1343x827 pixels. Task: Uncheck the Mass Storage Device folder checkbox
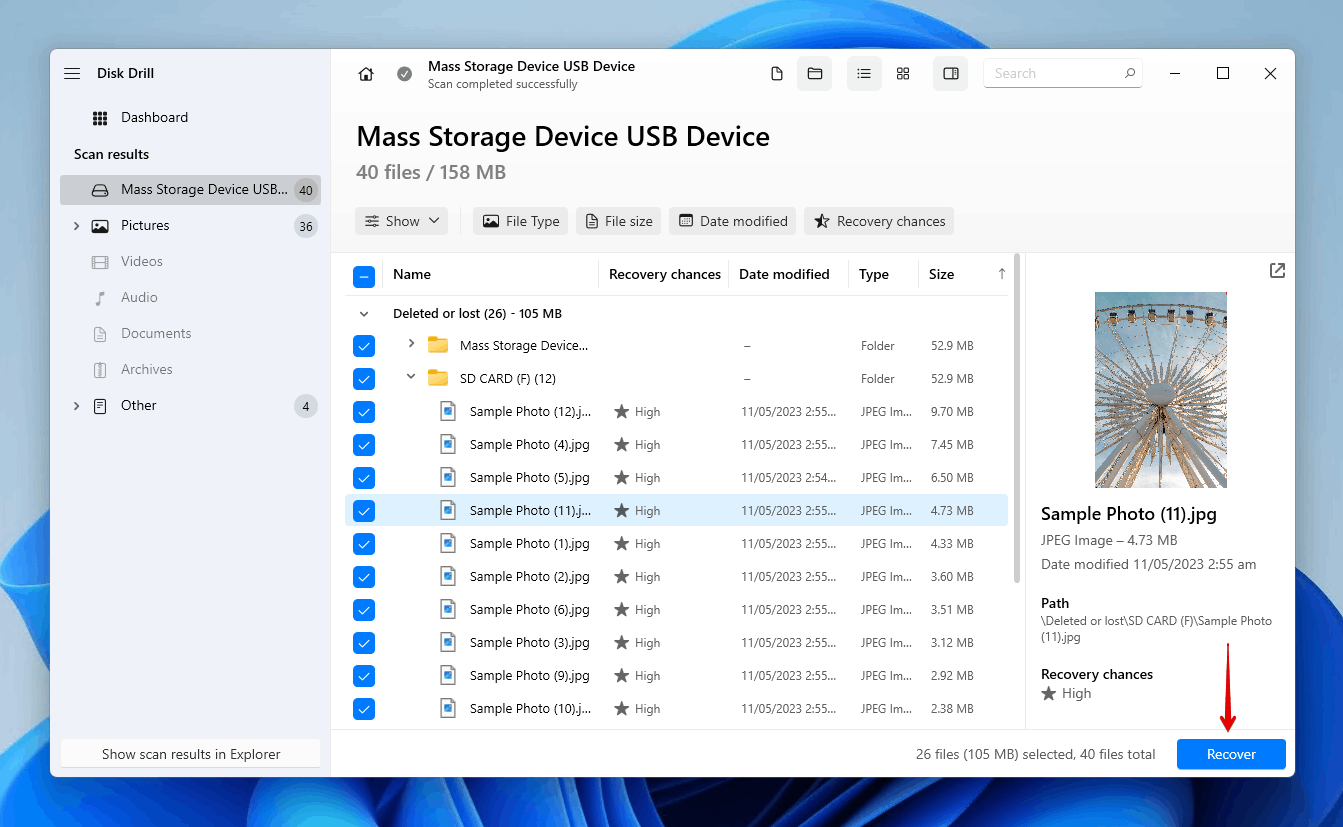pos(364,346)
